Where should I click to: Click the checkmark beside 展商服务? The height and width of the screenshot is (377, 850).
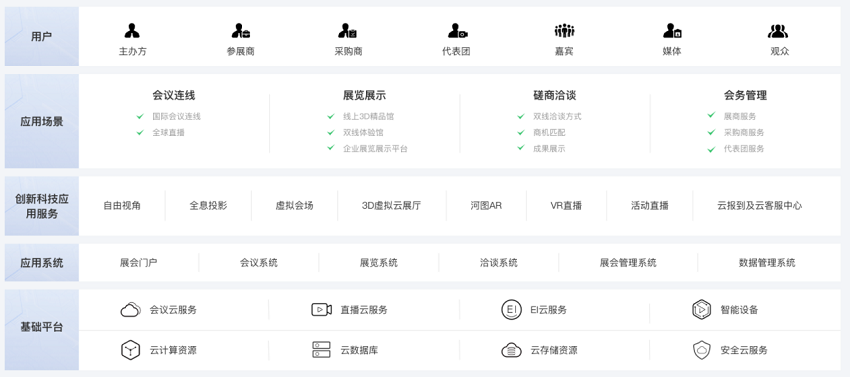711,115
